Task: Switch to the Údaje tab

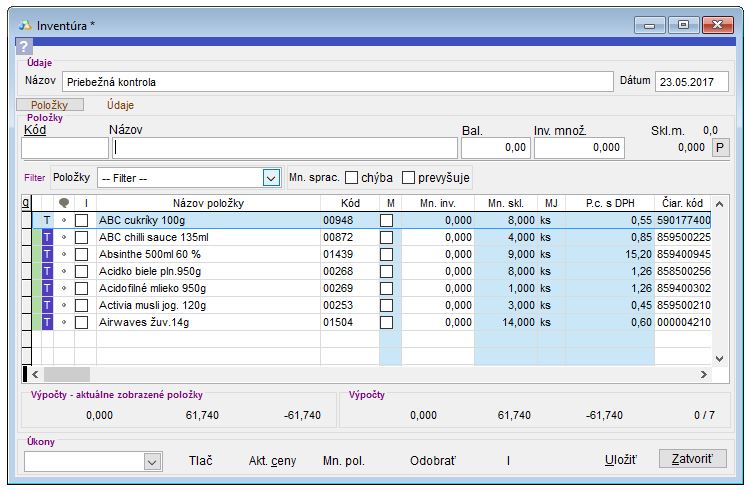Action: coord(120,104)
